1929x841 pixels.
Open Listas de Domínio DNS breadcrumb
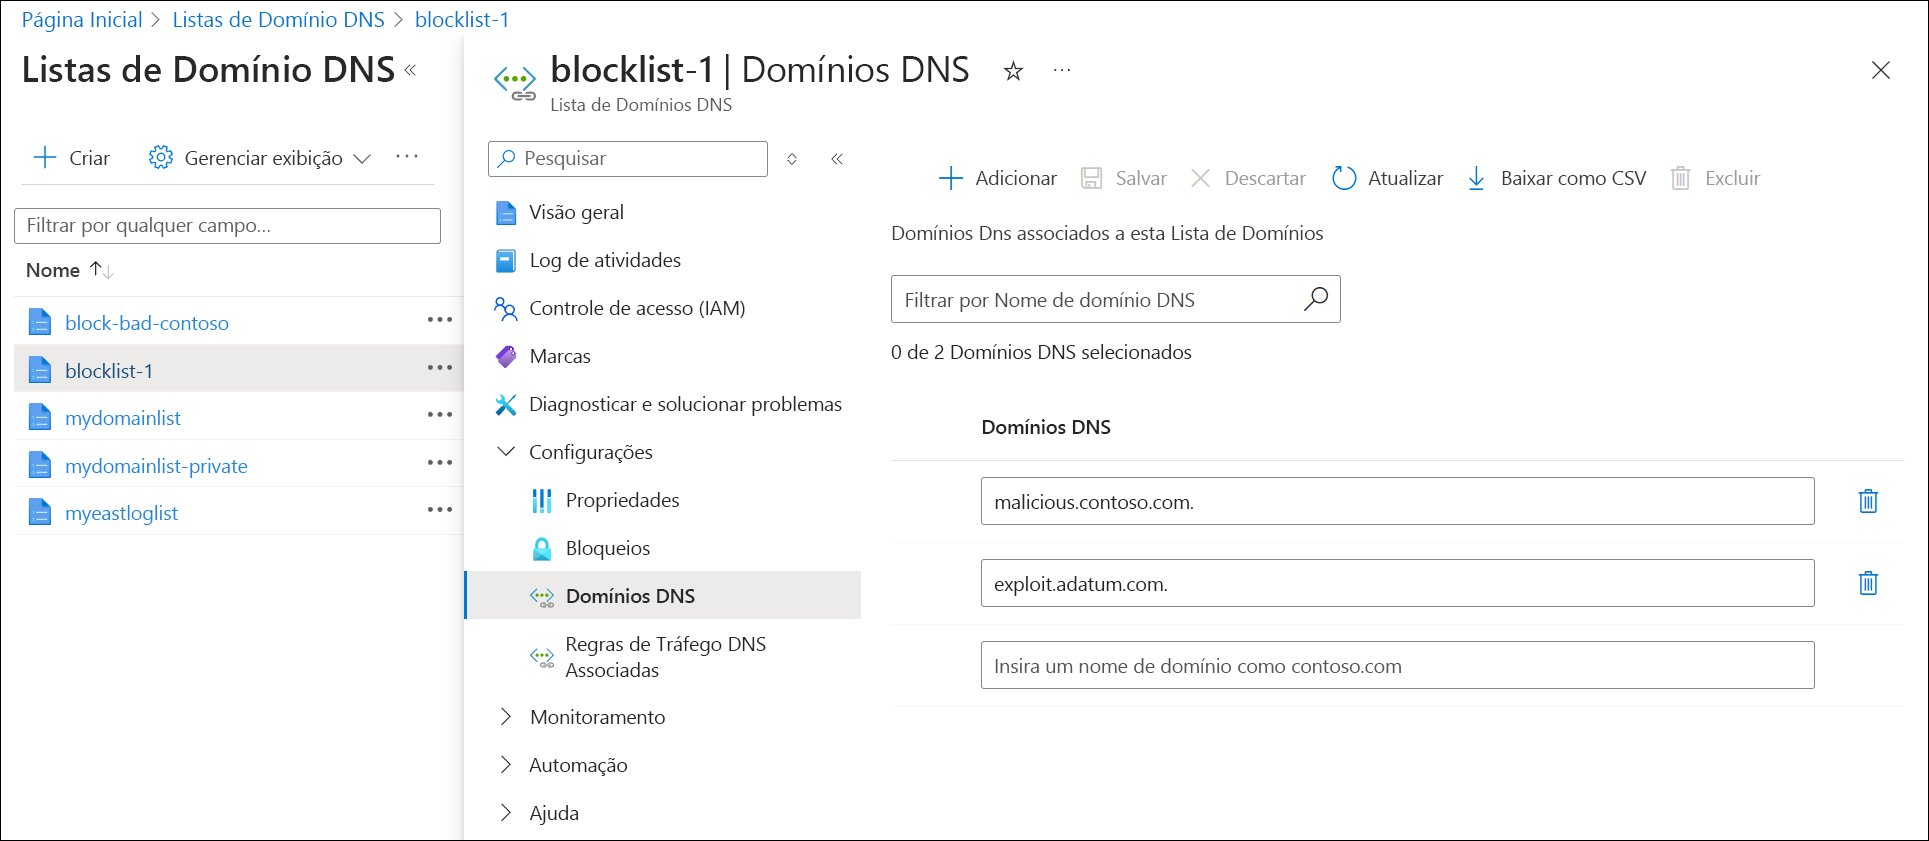(278, 20)
